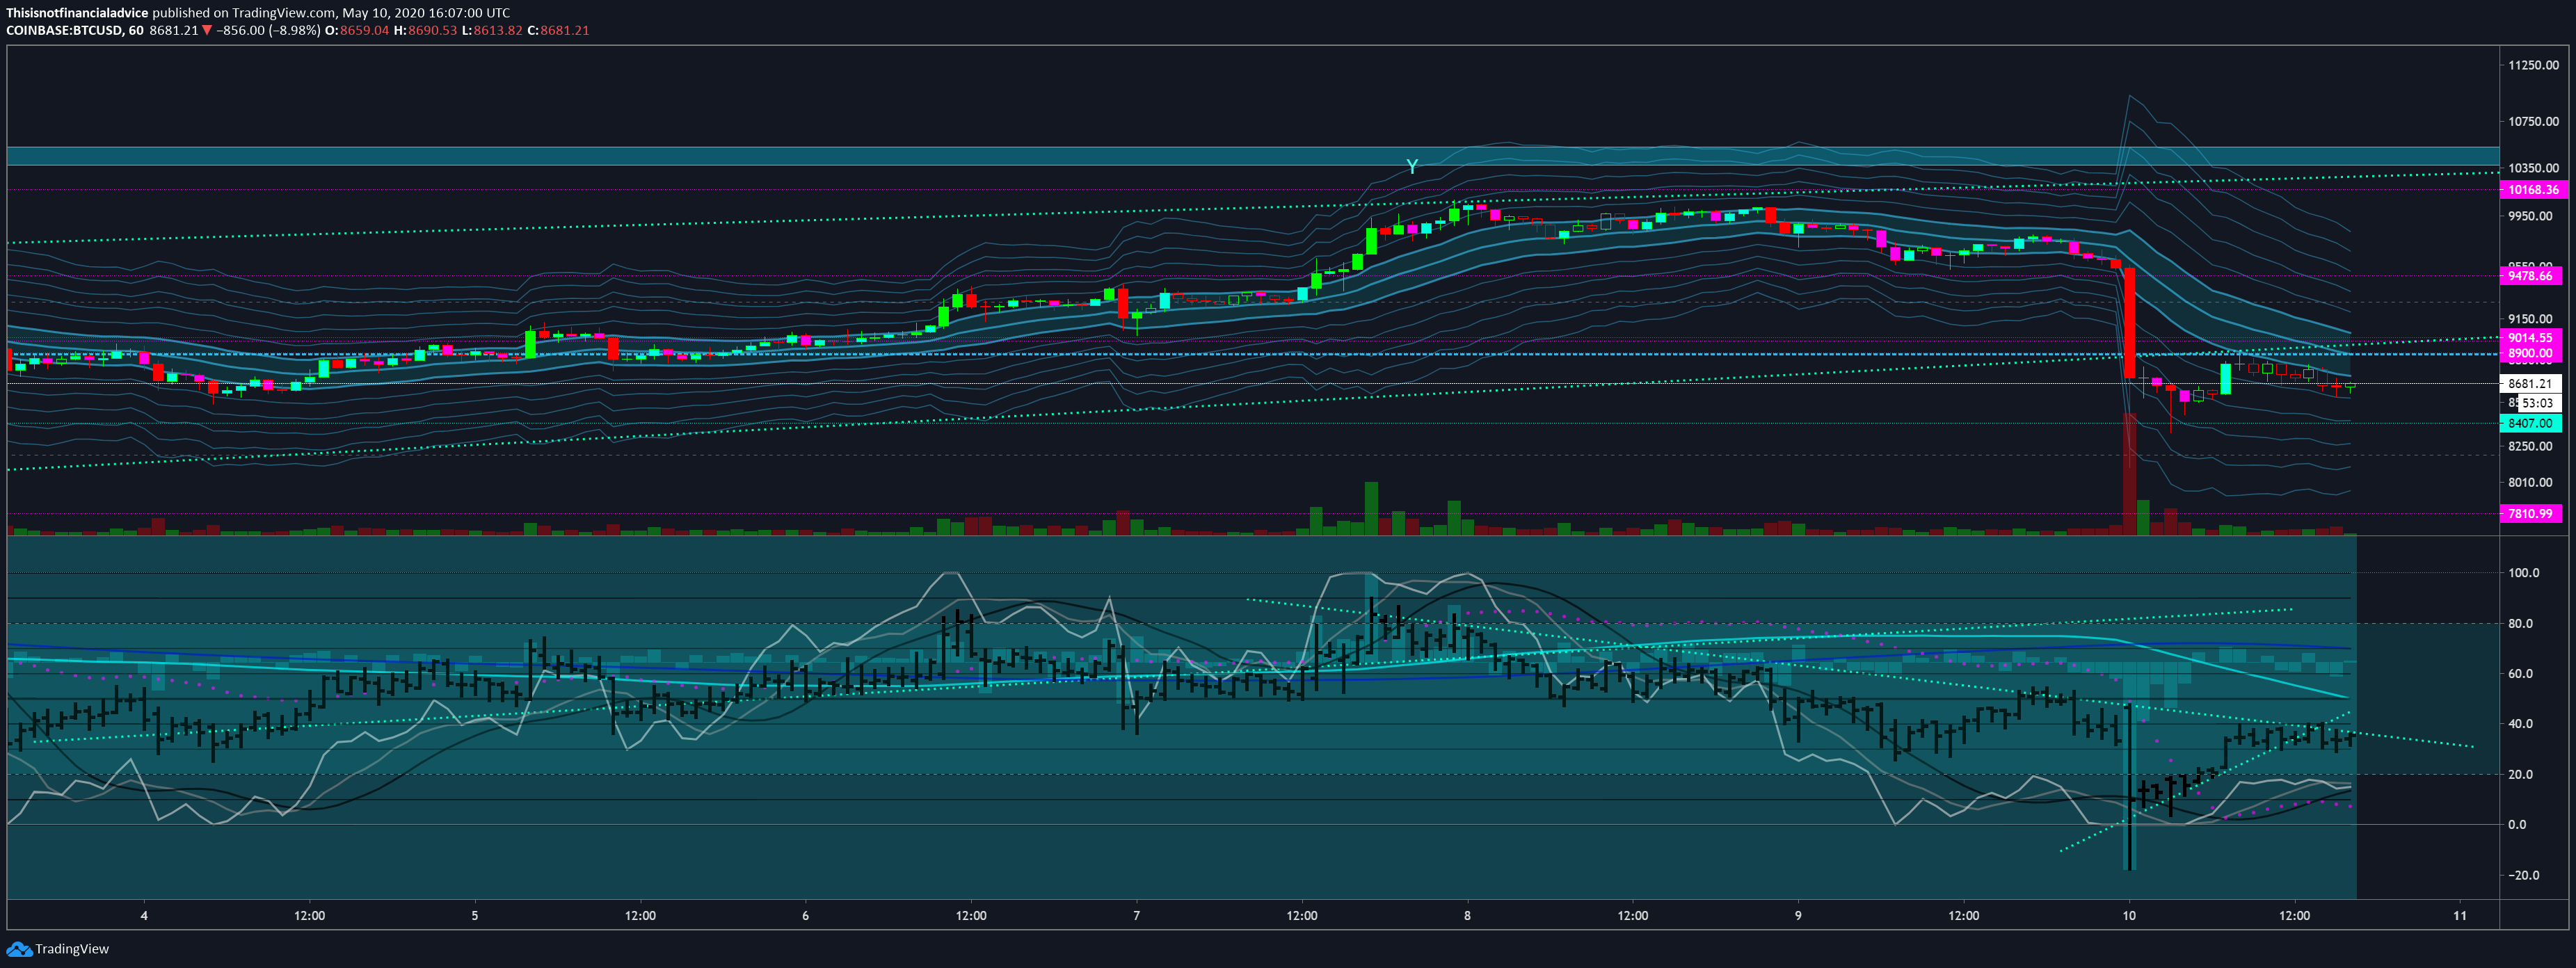The width and height of the screenshot is (2576, 968).
Task: Click the magenta 9478.66 price tag
Action: coord(2530,276)
